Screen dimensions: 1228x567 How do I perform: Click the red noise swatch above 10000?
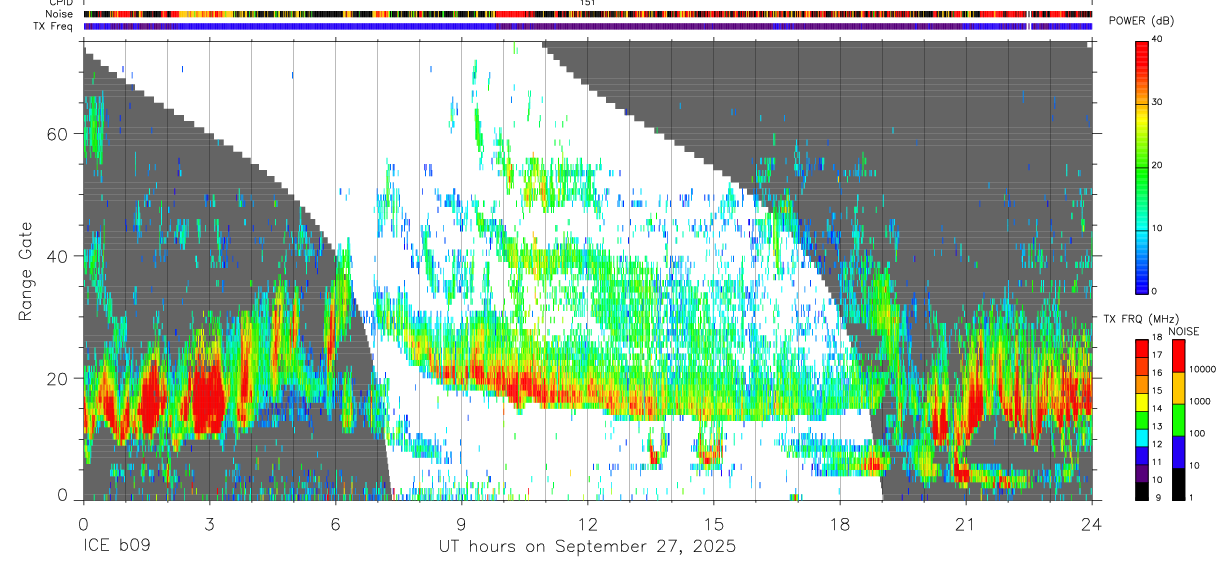tap(1178, 355)
